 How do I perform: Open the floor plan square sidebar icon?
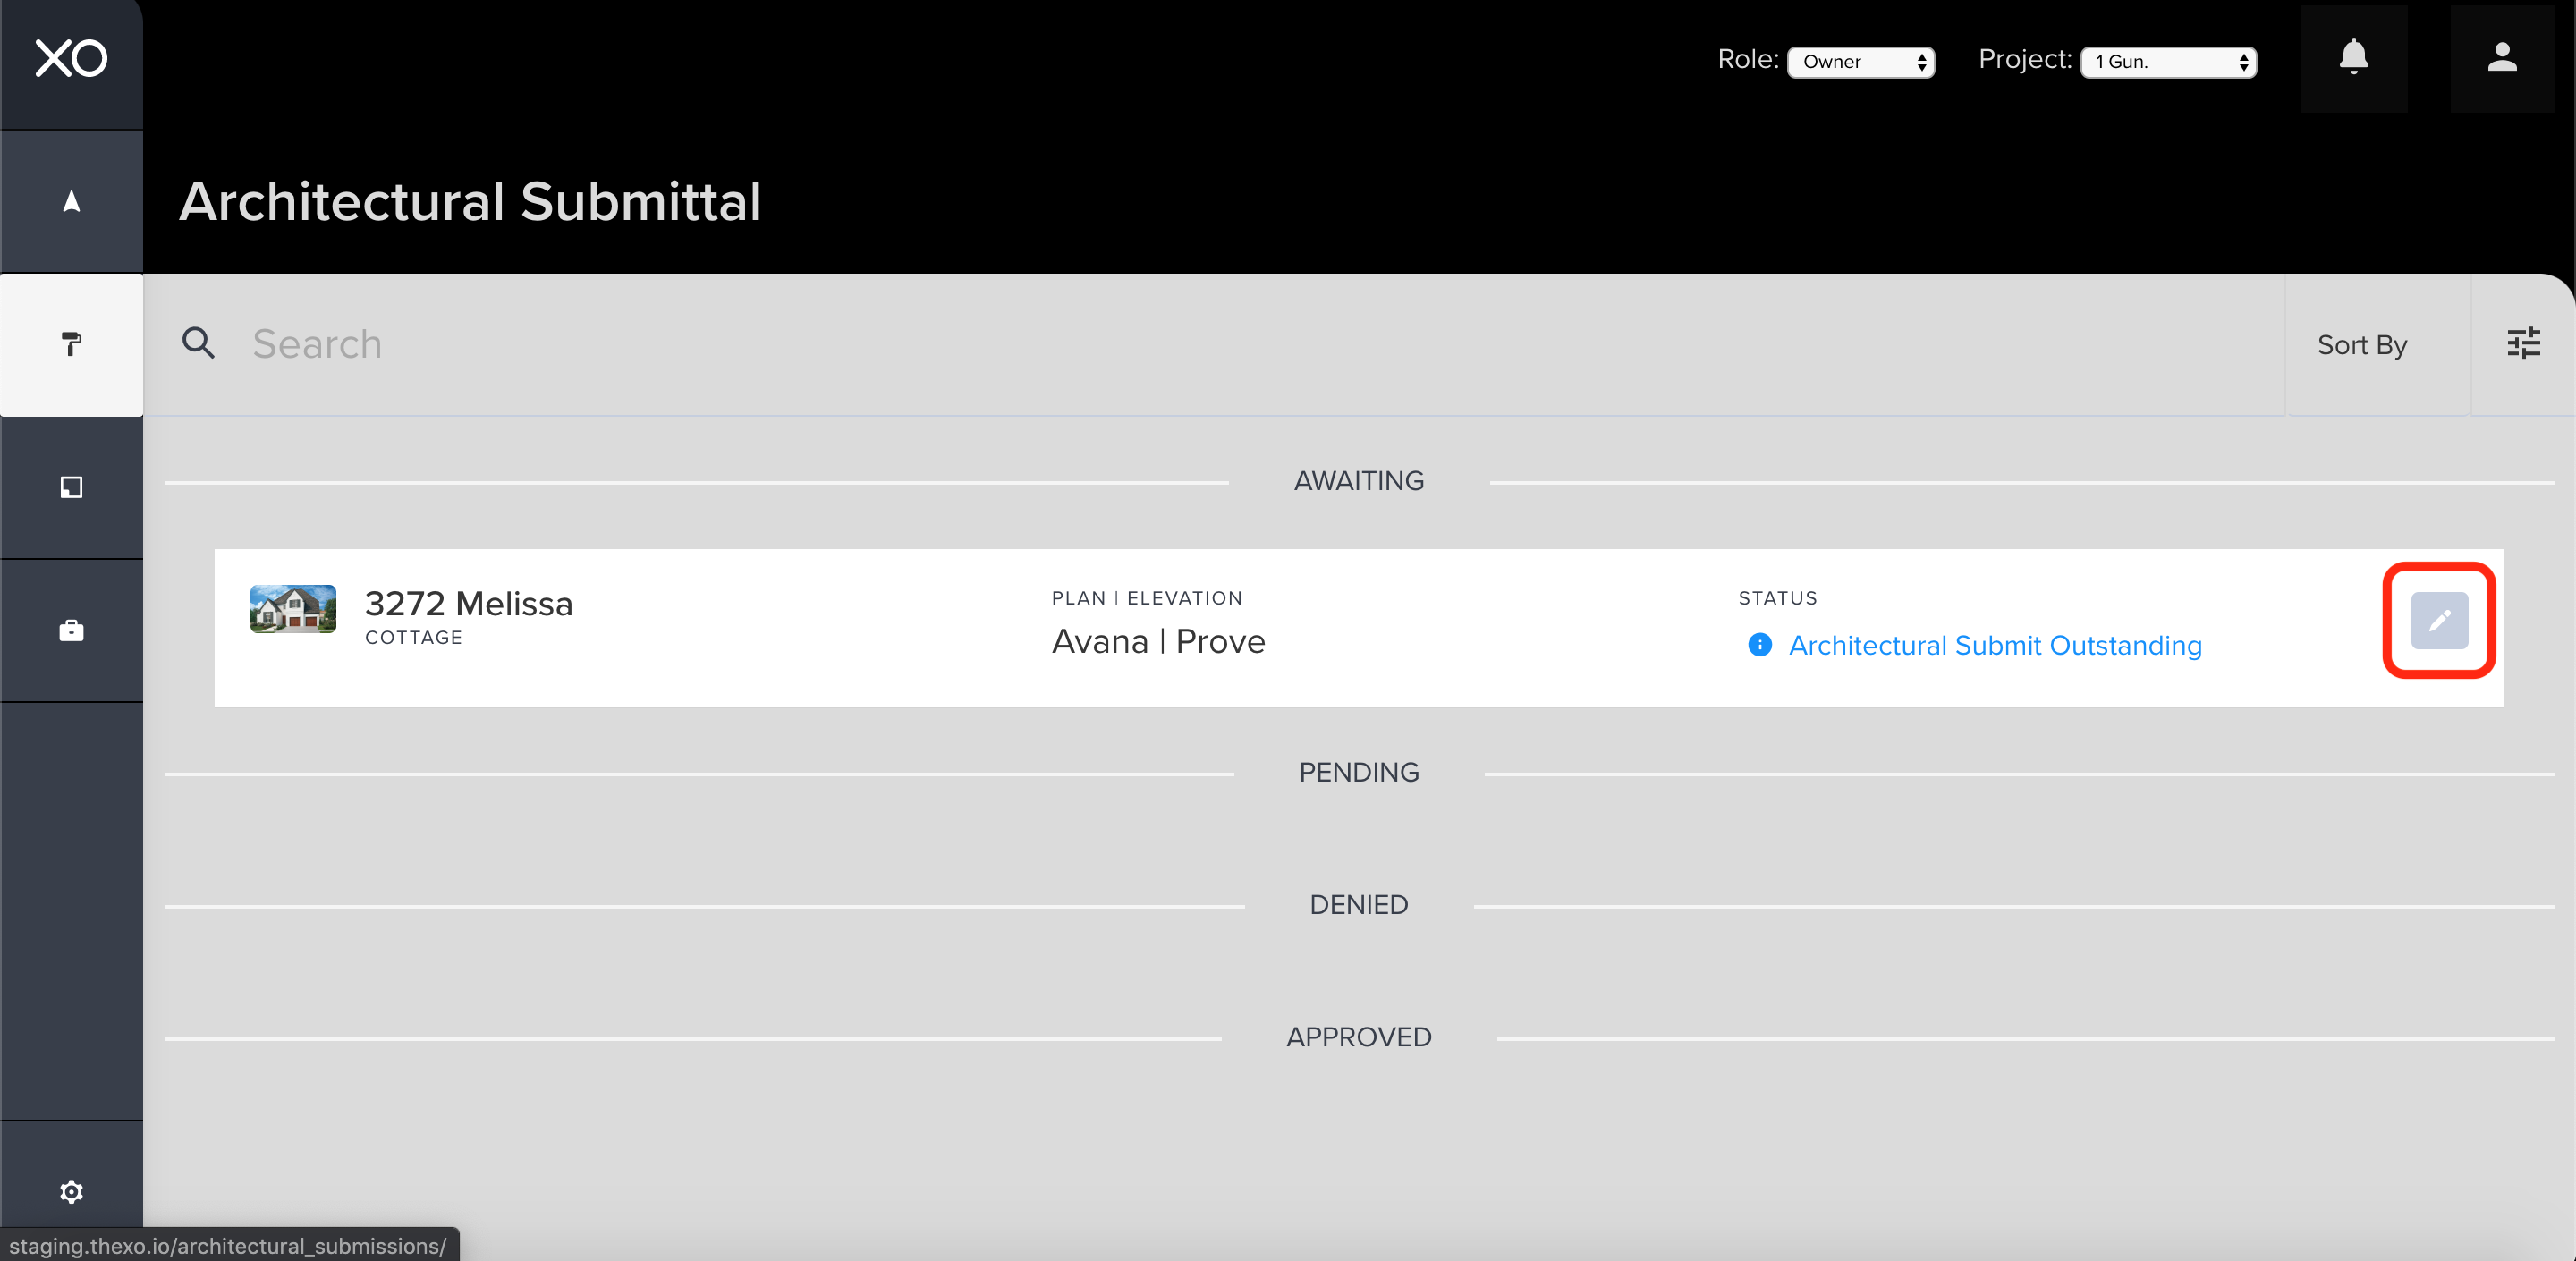[71, 487]
